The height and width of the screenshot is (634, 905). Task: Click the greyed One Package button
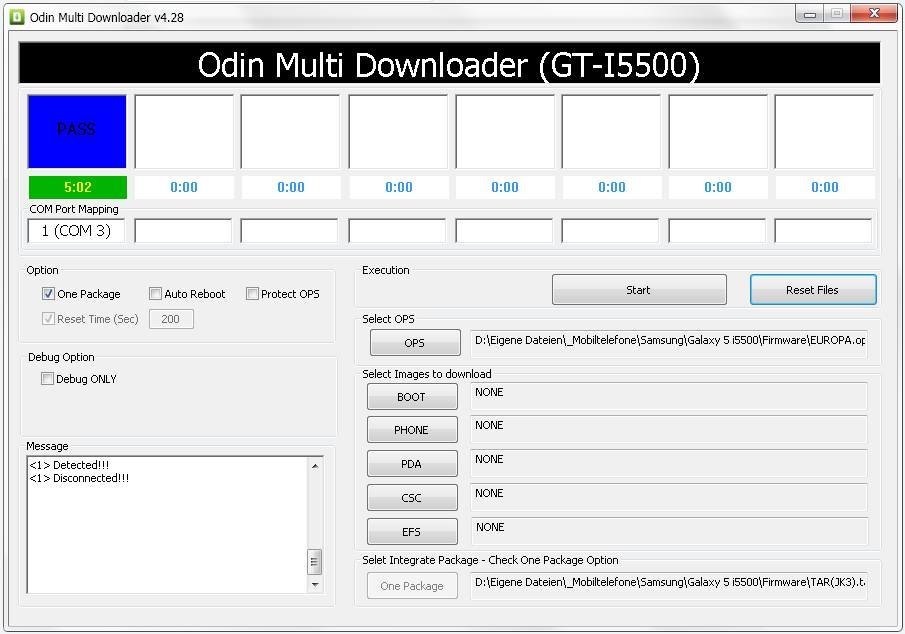(x=412, y=585)
